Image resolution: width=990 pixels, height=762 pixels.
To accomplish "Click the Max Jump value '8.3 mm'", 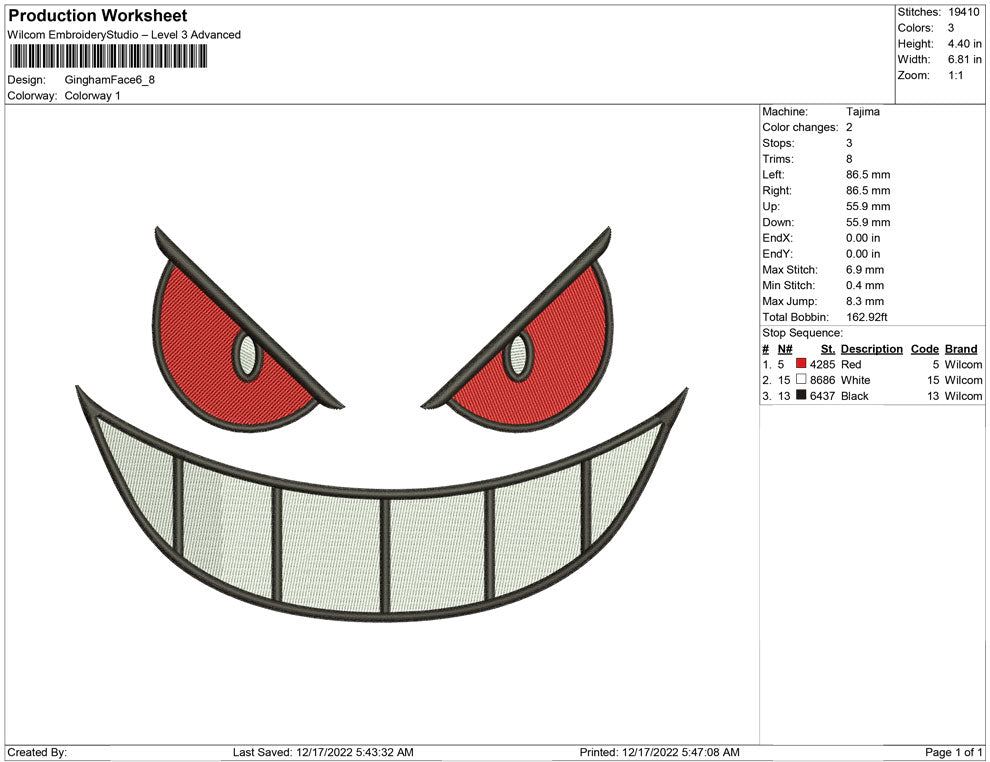I will pyautogui.click(x=865, y=301).
